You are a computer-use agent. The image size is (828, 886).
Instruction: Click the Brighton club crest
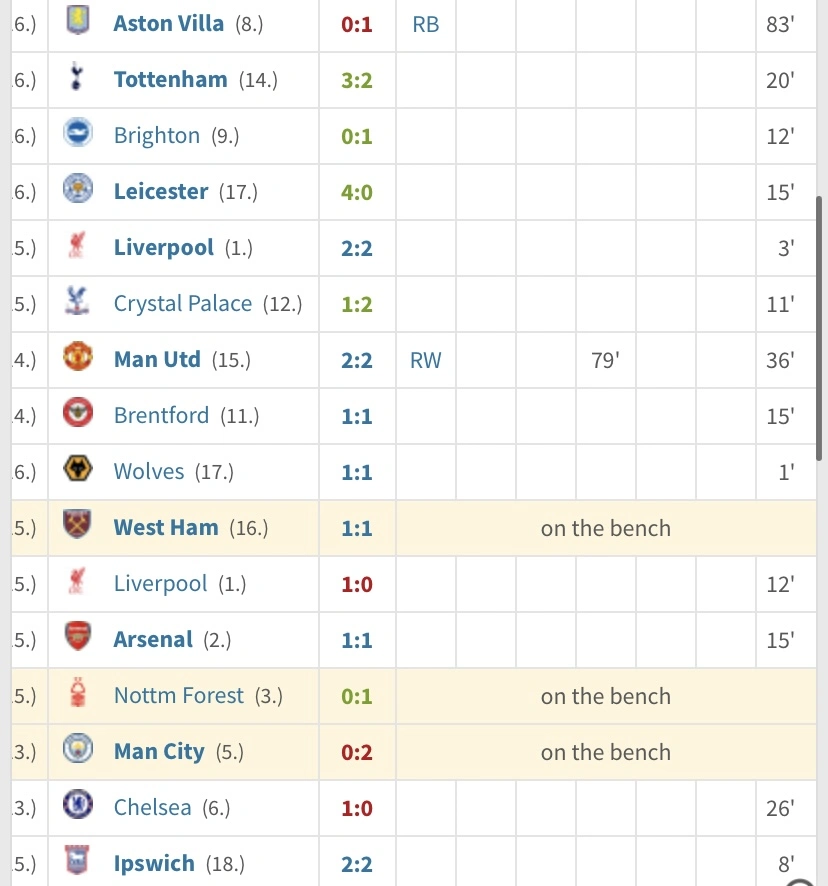(x=78, y=135)
